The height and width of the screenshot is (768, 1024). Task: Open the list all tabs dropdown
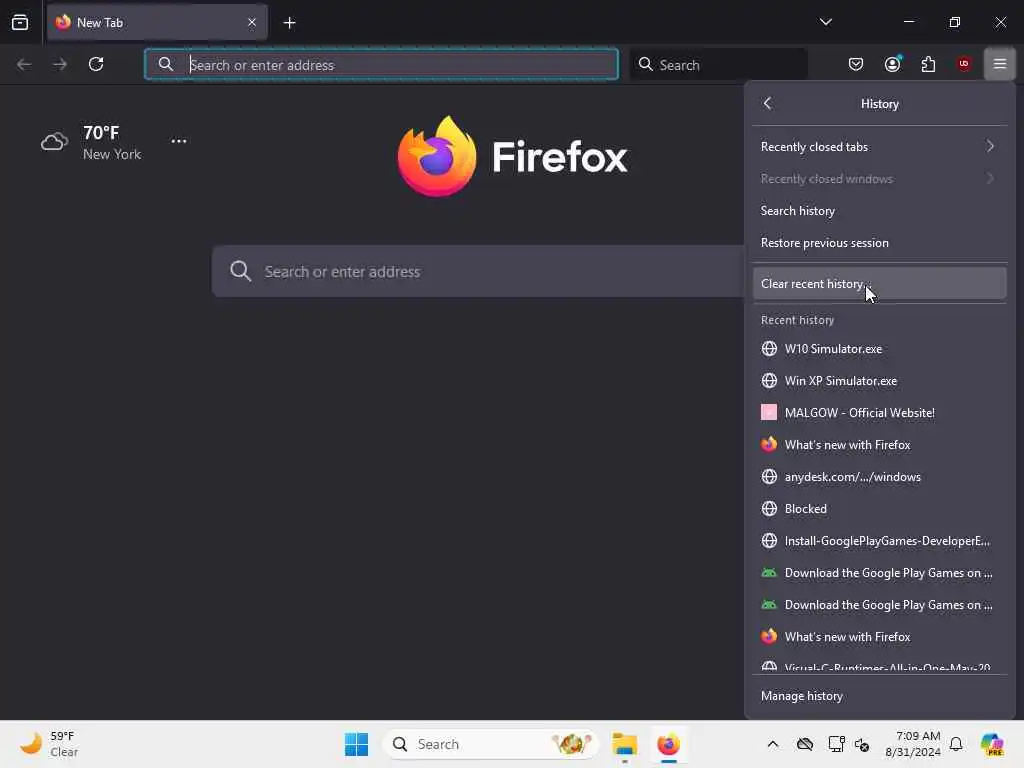[825, 22]
